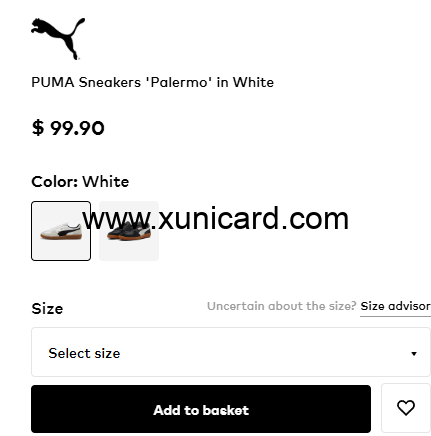Click the small arrow in the size selector
The width and height of the screenshot is (431, 436).
tap(414, 354)
